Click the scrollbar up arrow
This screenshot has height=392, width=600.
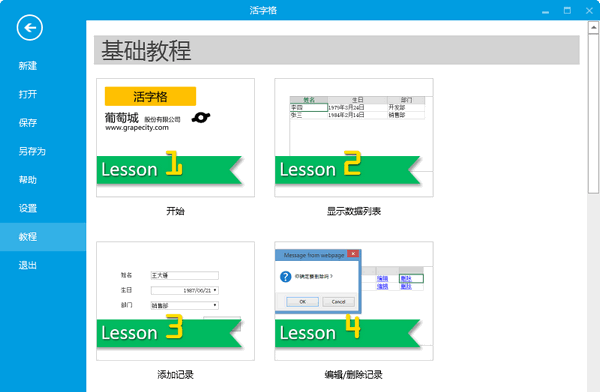tap(593, 28)
